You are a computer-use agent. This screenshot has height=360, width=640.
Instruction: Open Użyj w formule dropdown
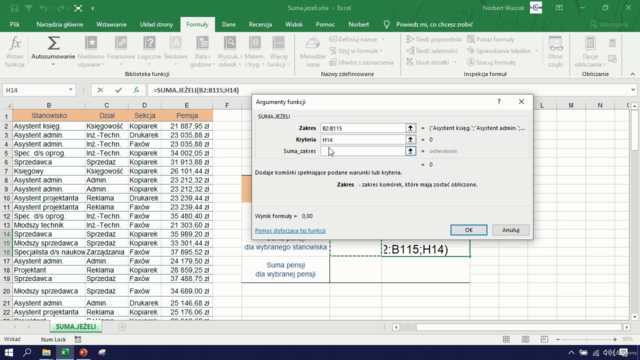point(356,51)
